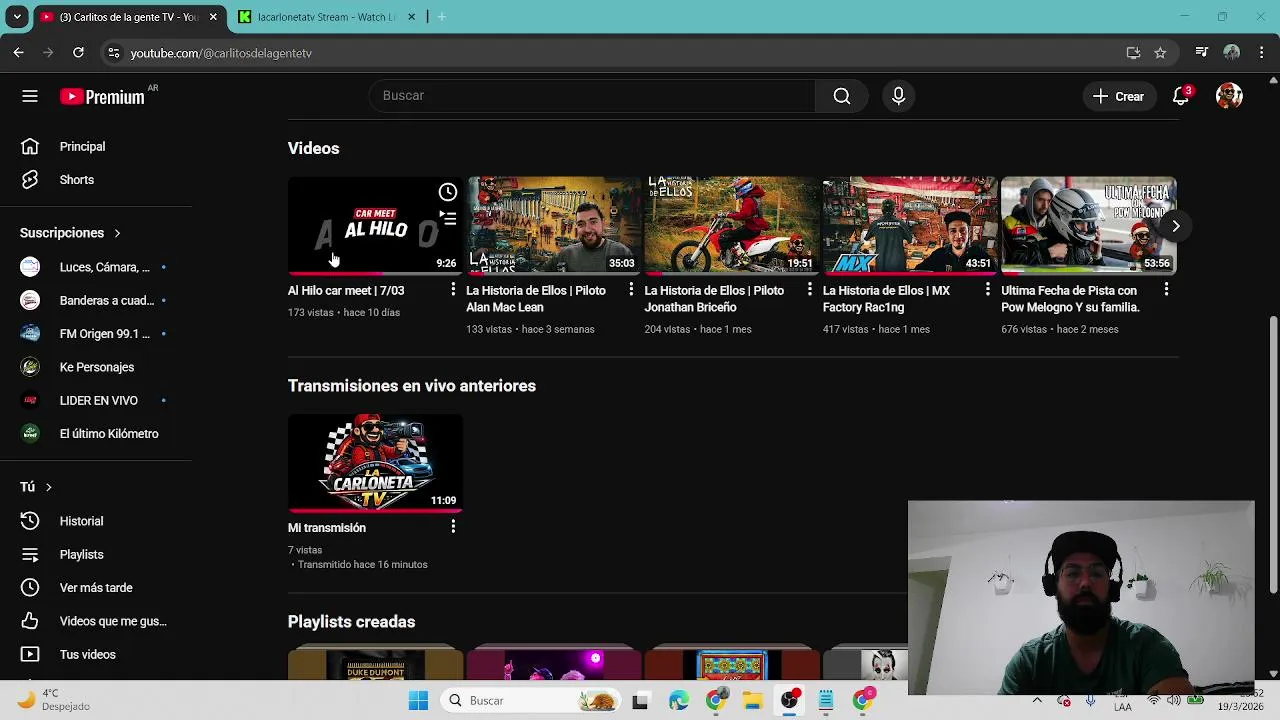Open options for Piloto Jonathan Briceño video
This screenshot has width=1280, height=720.
810,290
